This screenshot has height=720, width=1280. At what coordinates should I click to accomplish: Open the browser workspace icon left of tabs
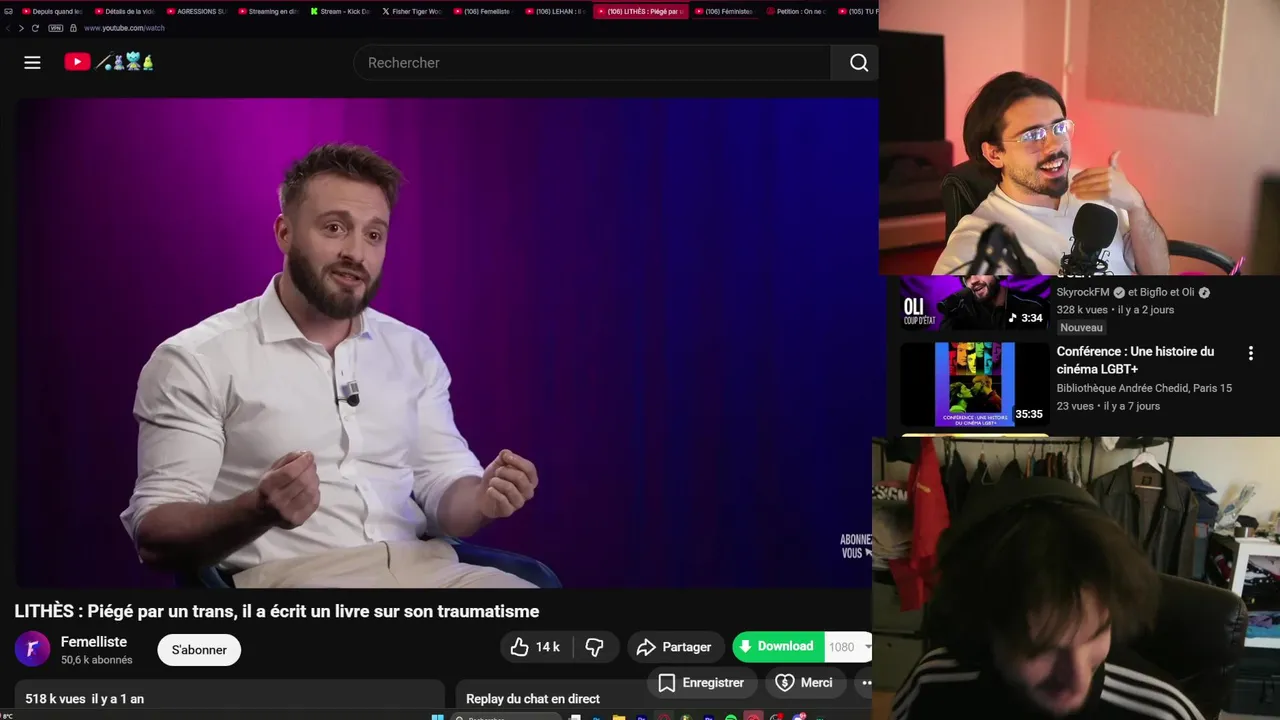click(x=8, y=11)
